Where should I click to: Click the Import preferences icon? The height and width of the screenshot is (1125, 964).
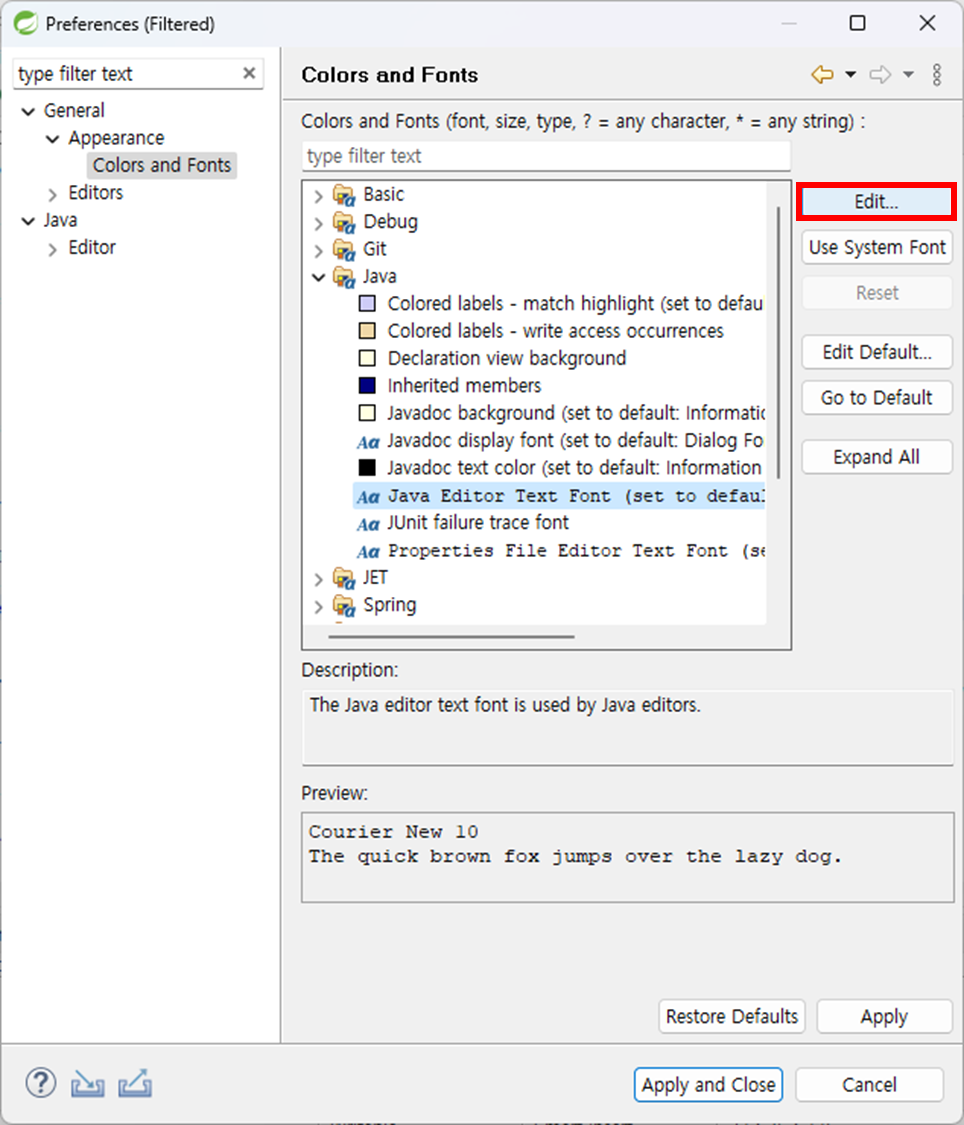tap(88, 1083)
